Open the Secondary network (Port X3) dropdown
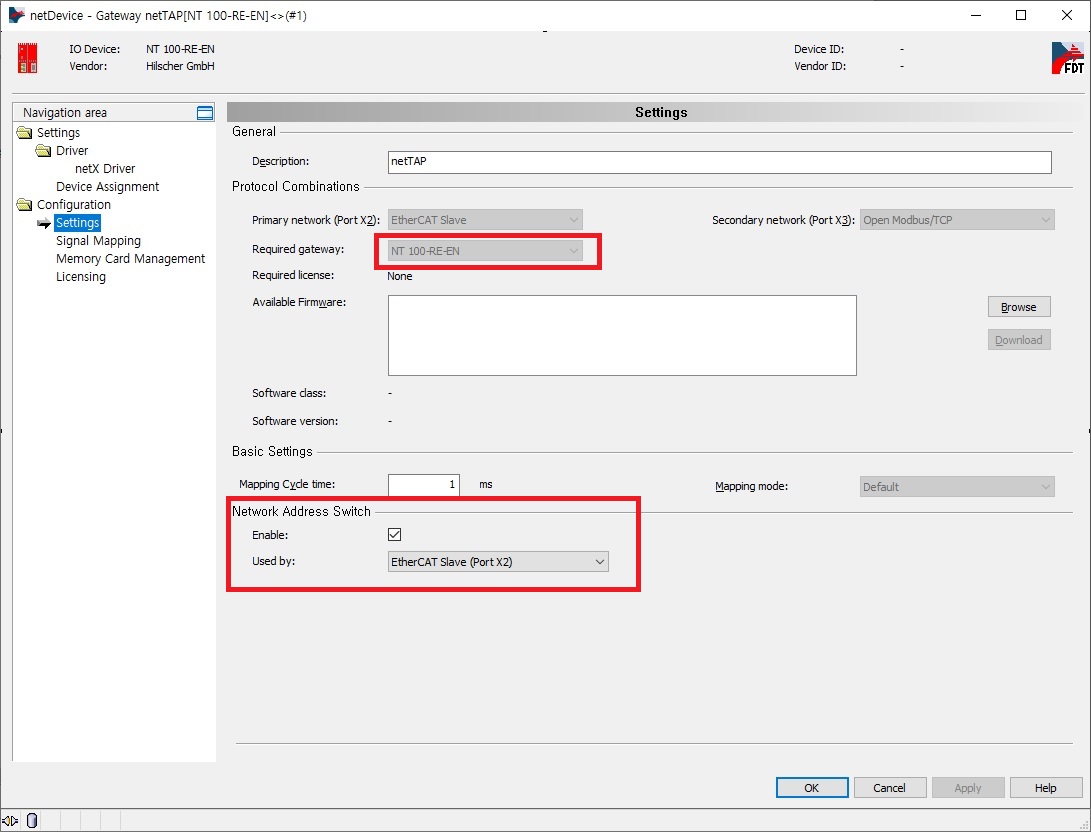This screenshot has width=1091, height=832. coord(957,220)
